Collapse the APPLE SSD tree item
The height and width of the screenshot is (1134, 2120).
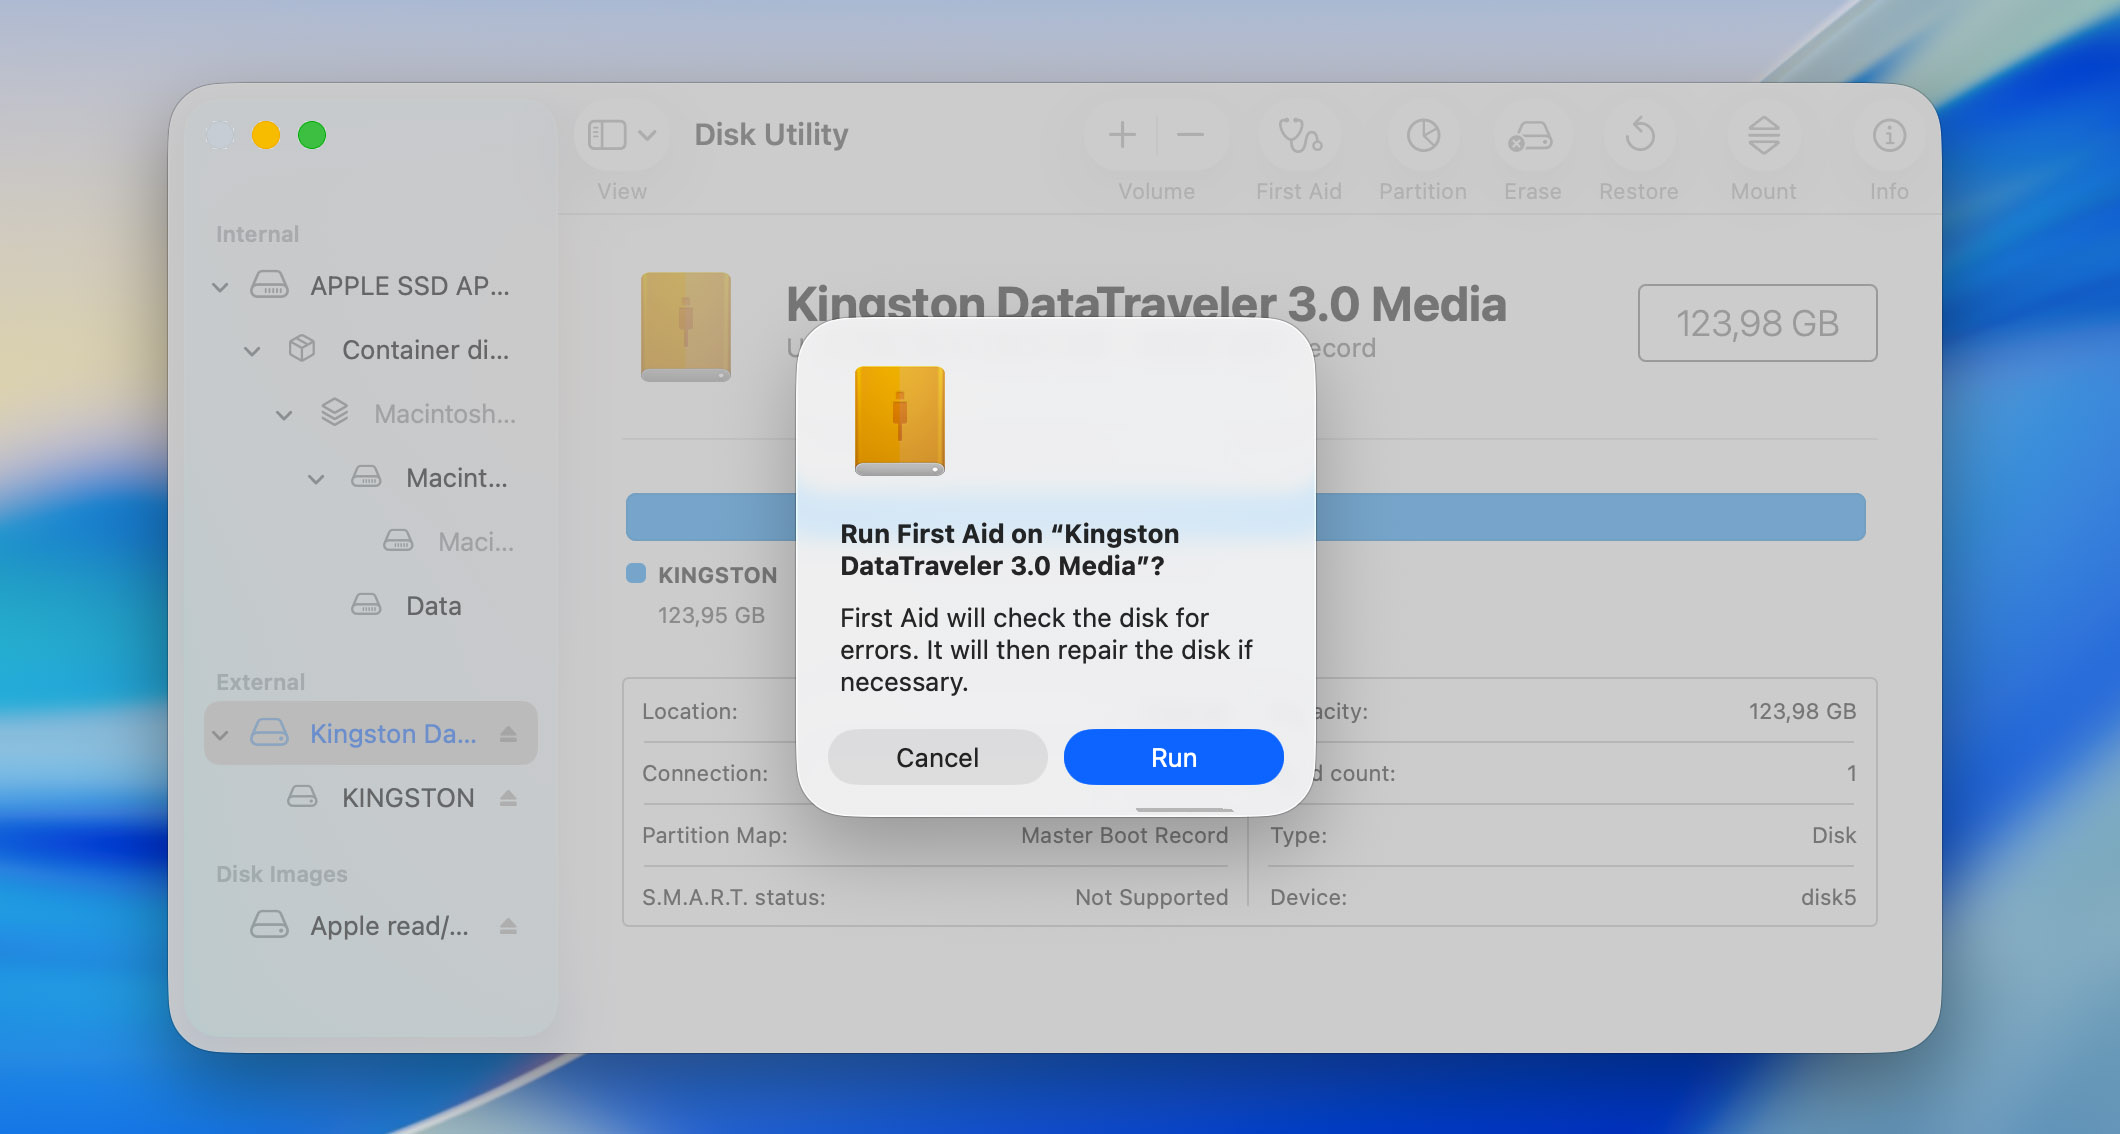(218, 286)
